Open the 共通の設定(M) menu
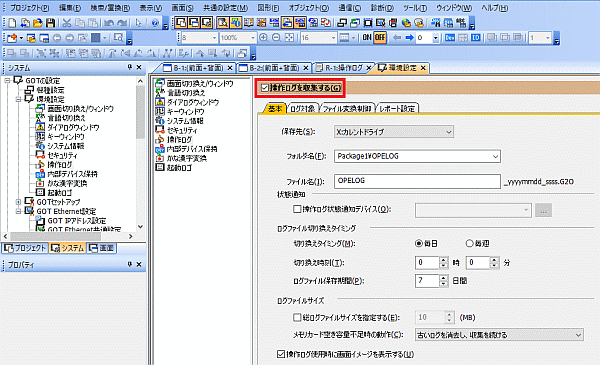The width and height of the screenshot is (600, 365). coord(225,8)
